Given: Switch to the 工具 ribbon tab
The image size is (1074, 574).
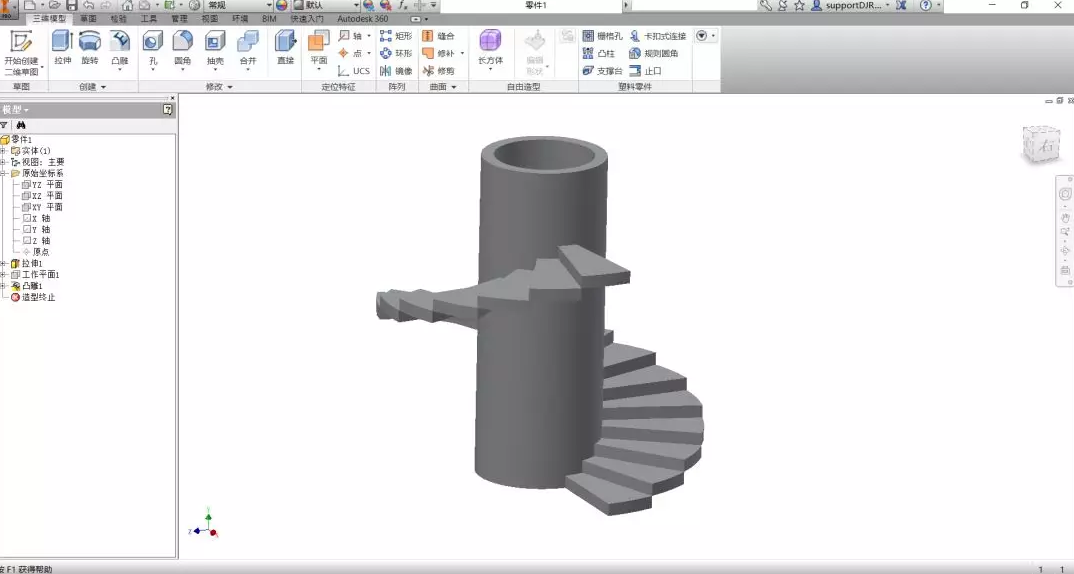Looking at the screenshot, I should [x=149, y=19].
